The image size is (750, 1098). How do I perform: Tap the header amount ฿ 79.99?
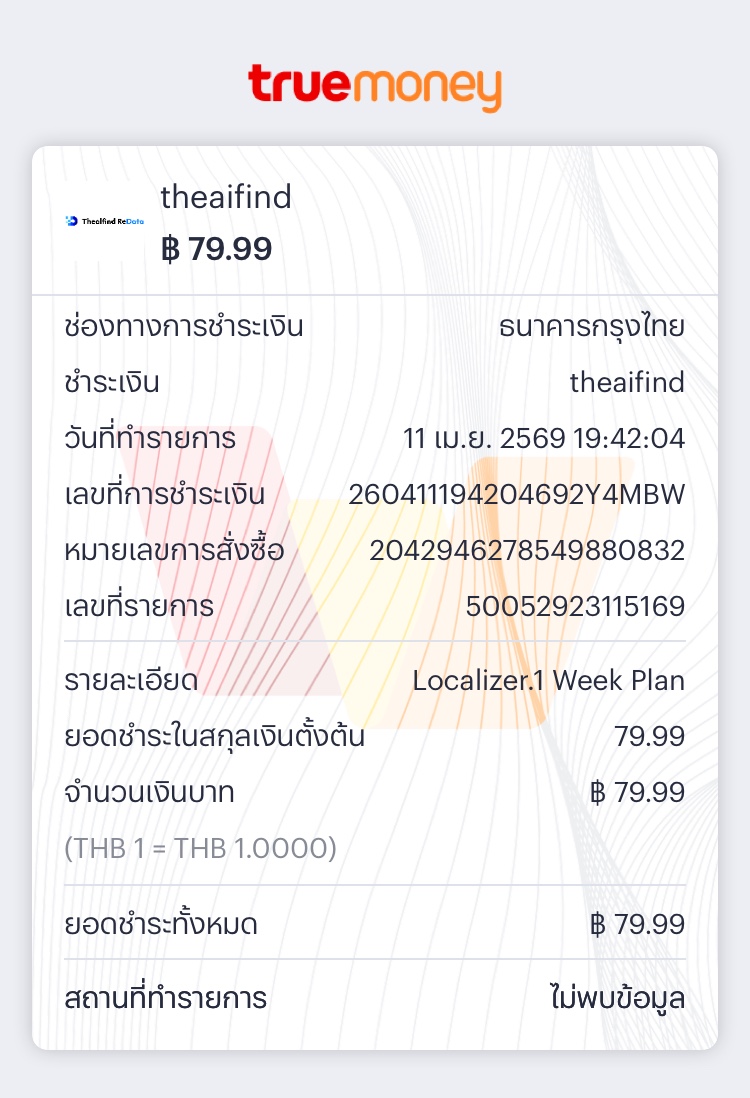[x=216, y=249]
